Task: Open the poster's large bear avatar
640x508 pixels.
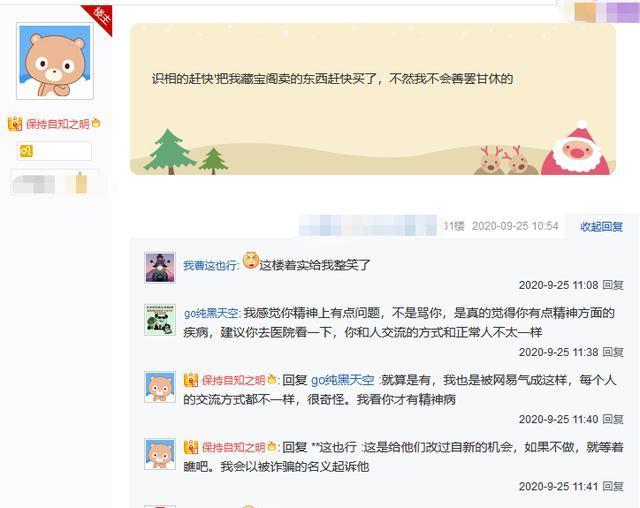Action: tap(55, 61)
